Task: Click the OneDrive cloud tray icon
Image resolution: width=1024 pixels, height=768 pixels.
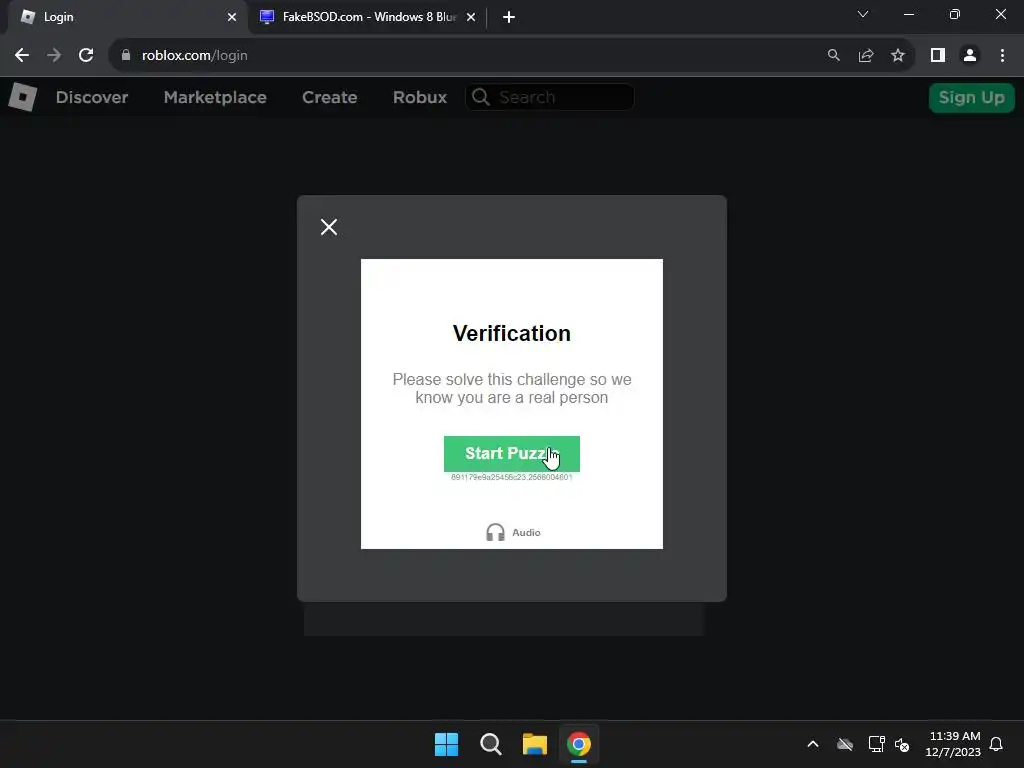Action: [x=845, y=744]
